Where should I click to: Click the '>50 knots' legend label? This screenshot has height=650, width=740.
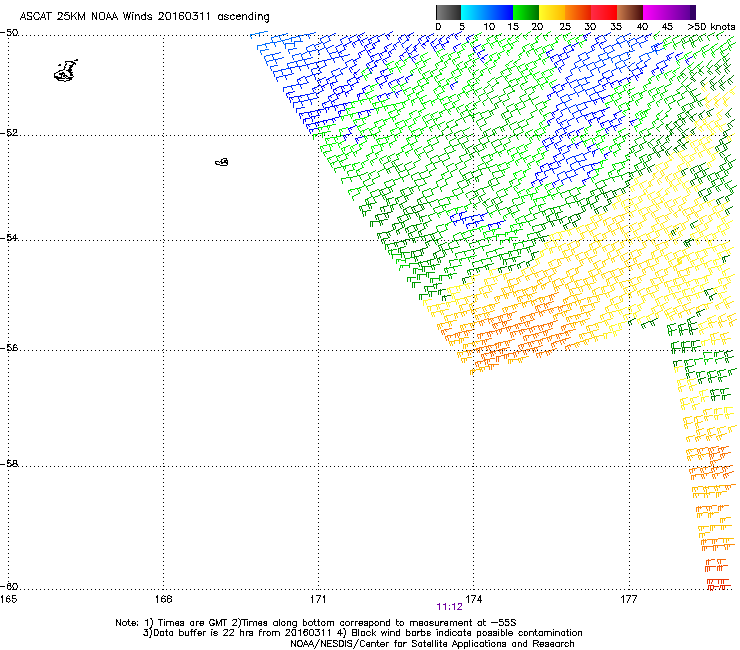[x=711, y=27]
